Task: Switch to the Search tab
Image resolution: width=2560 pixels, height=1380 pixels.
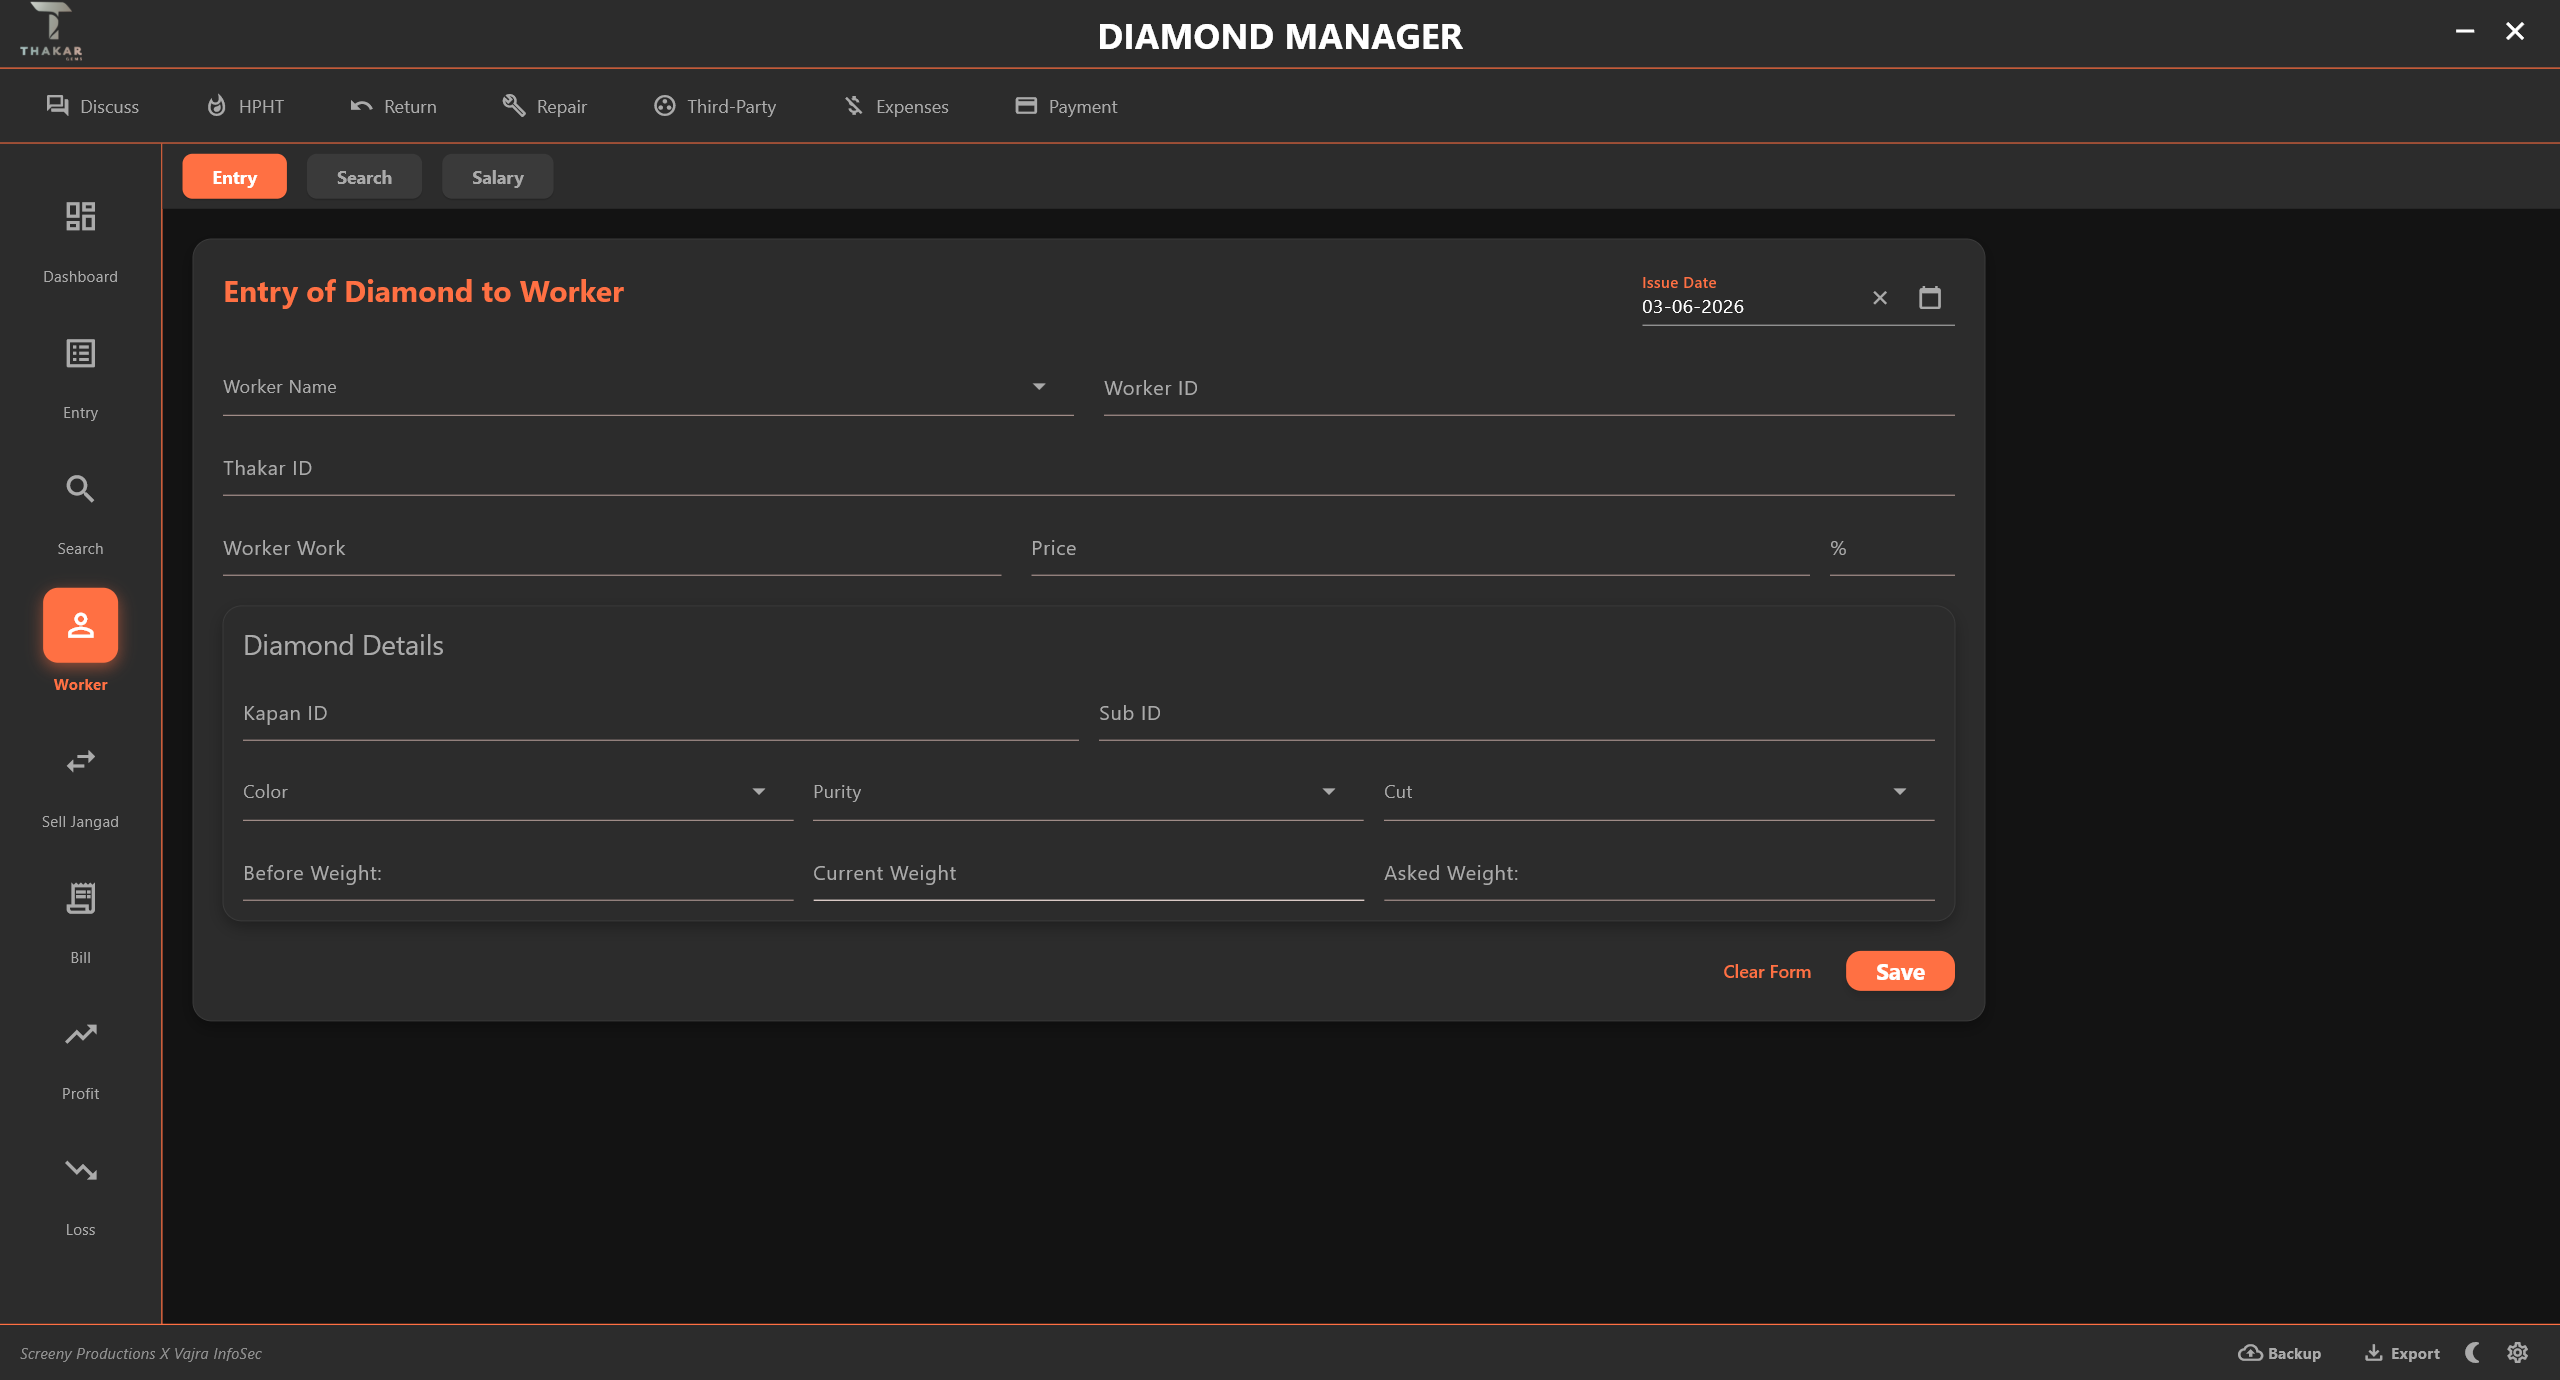Action: (x=364, y=177)
